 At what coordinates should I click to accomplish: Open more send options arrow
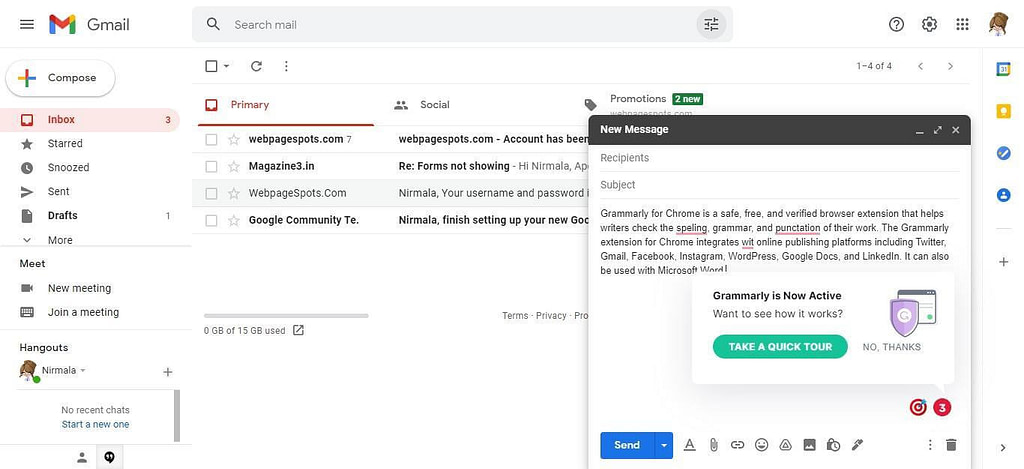pyautogui.click(x=664, y=445)
